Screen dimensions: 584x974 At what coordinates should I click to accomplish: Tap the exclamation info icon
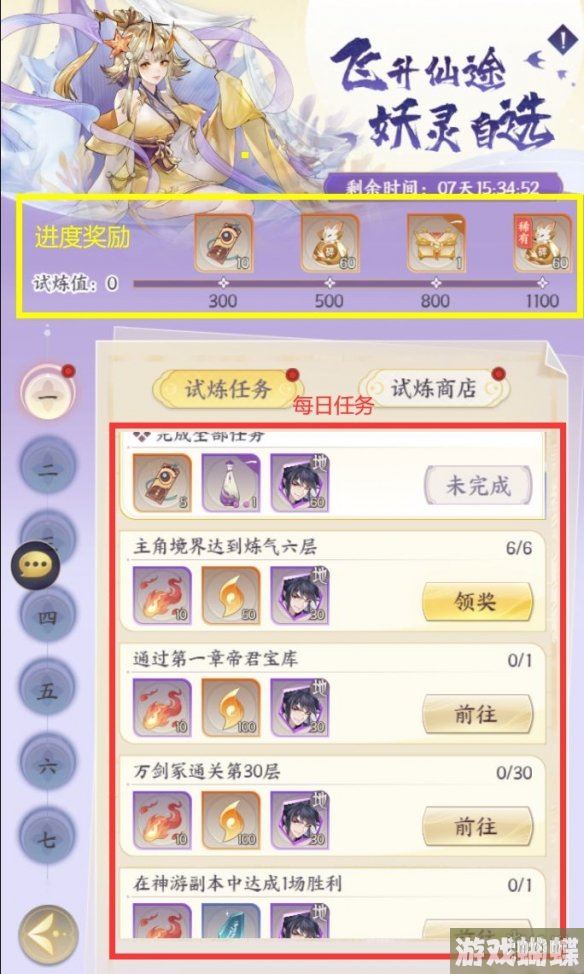562,41
